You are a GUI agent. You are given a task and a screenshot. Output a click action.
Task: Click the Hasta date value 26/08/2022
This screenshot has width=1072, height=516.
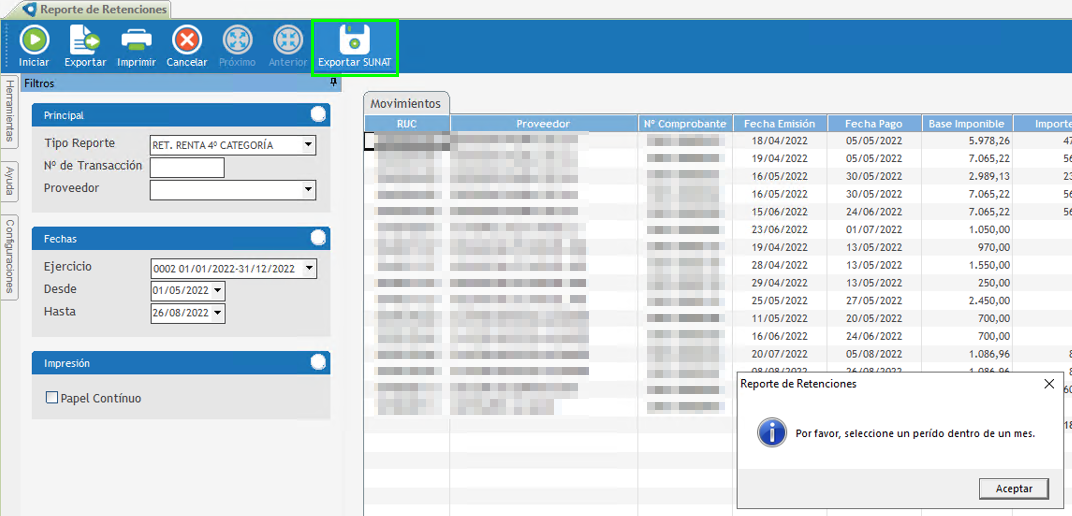click(x=180, y=314)
